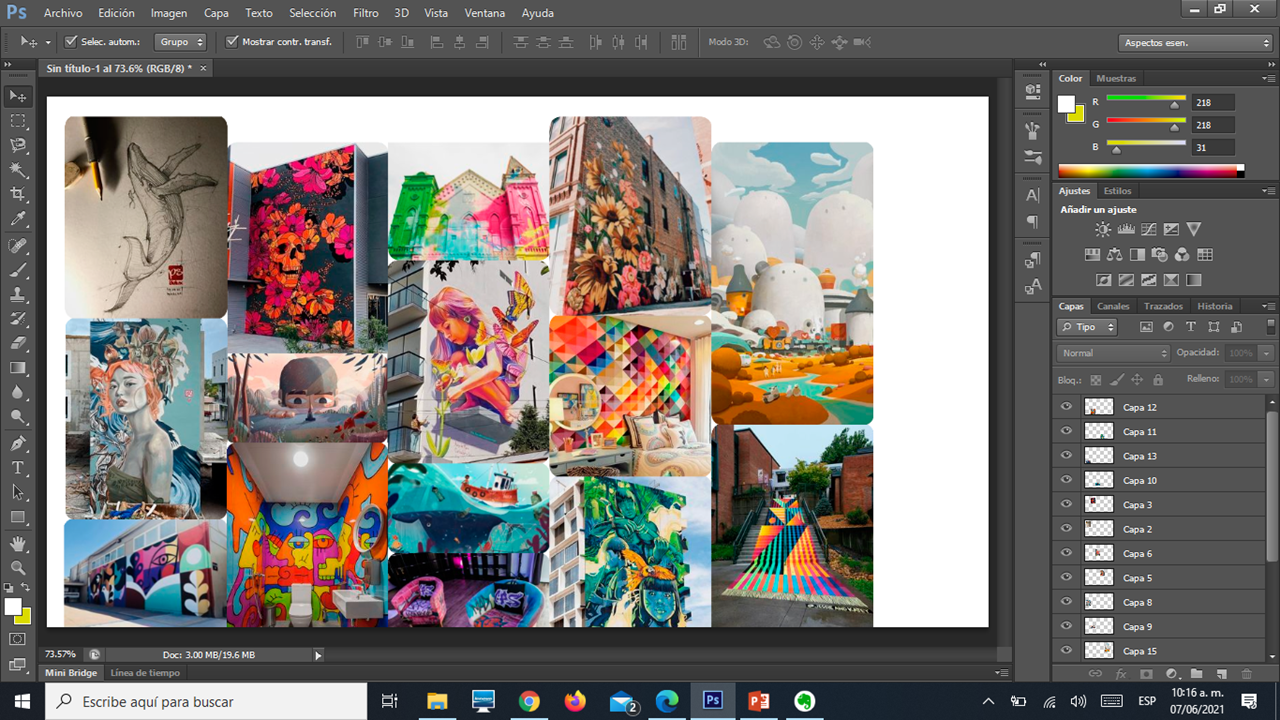Create a new layer group folder icon
The width and height of the screenshot is (1280, 720).
pyautogui.click(x=1195, y=674)
